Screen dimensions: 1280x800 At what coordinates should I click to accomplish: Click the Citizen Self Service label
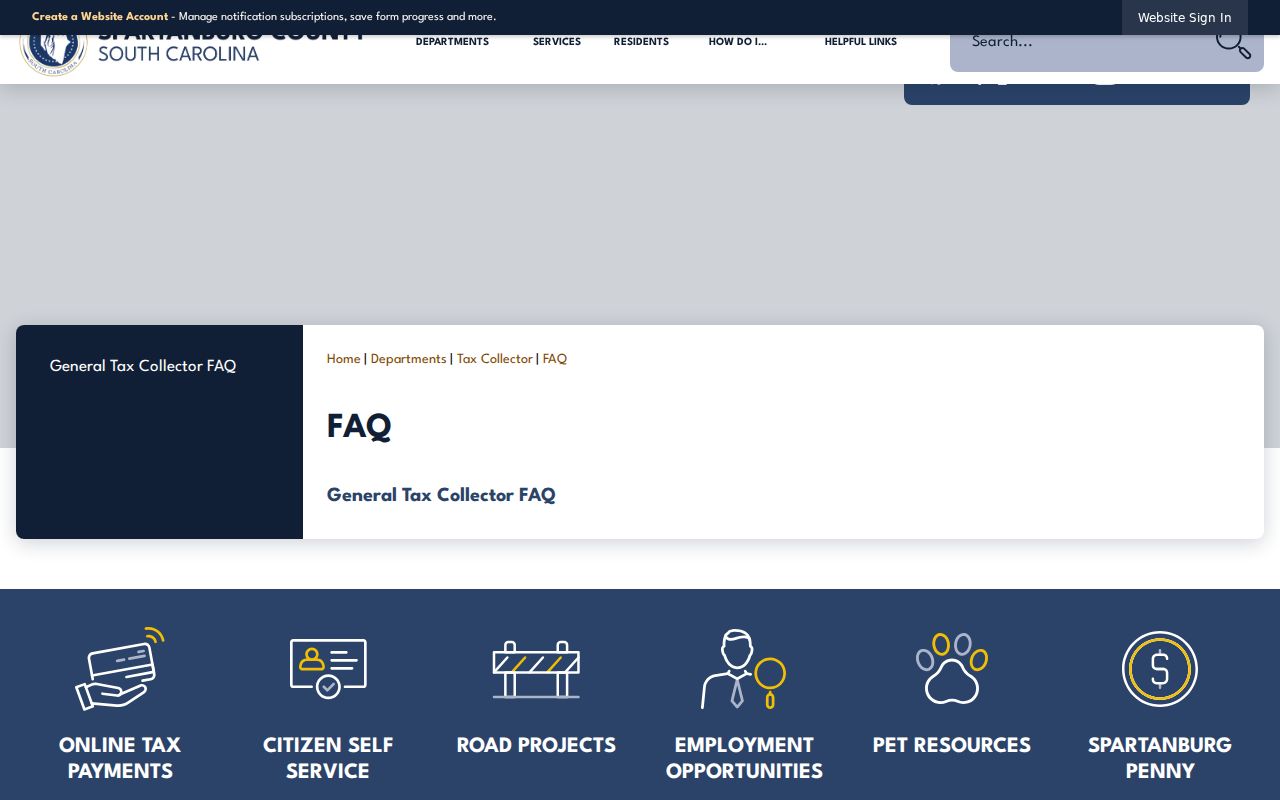click(328, 758)
